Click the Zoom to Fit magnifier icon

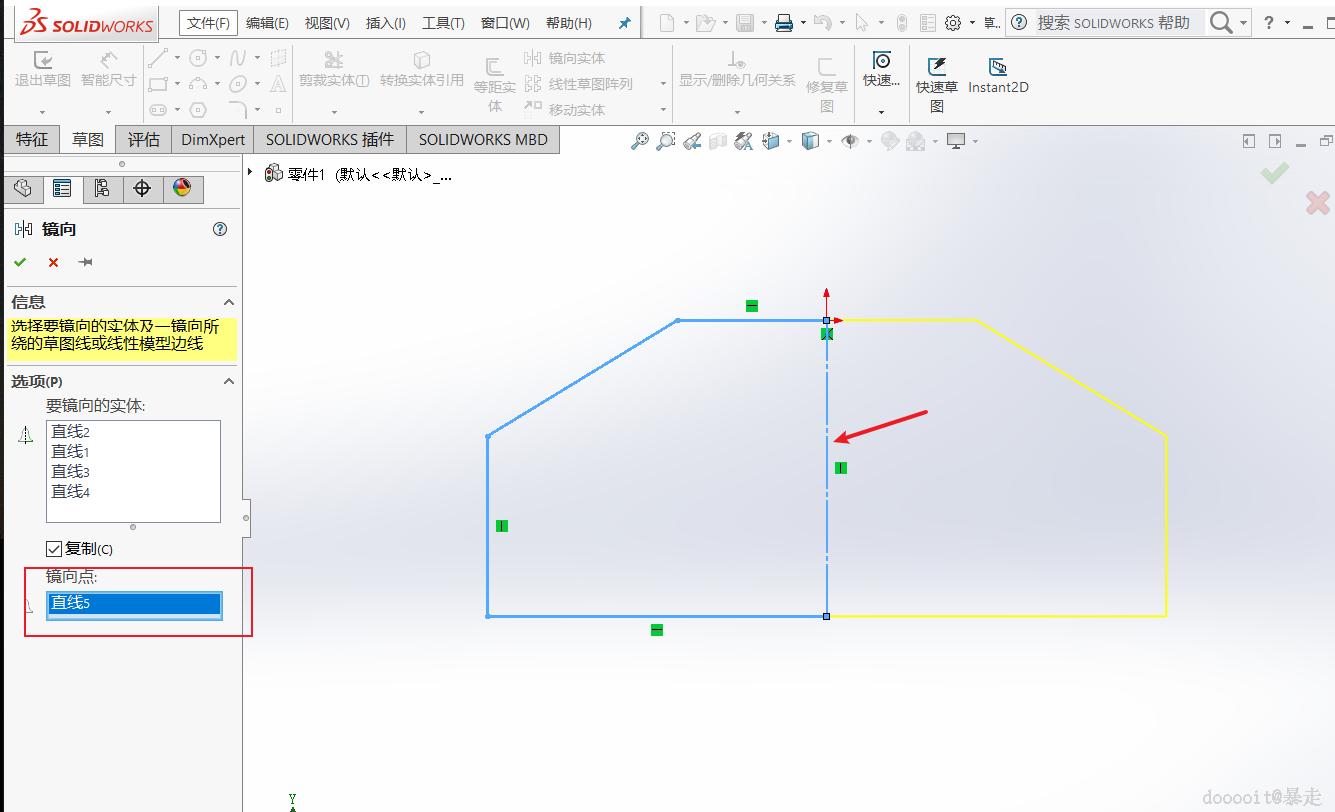pyautogui.click(x=640, y=141)
